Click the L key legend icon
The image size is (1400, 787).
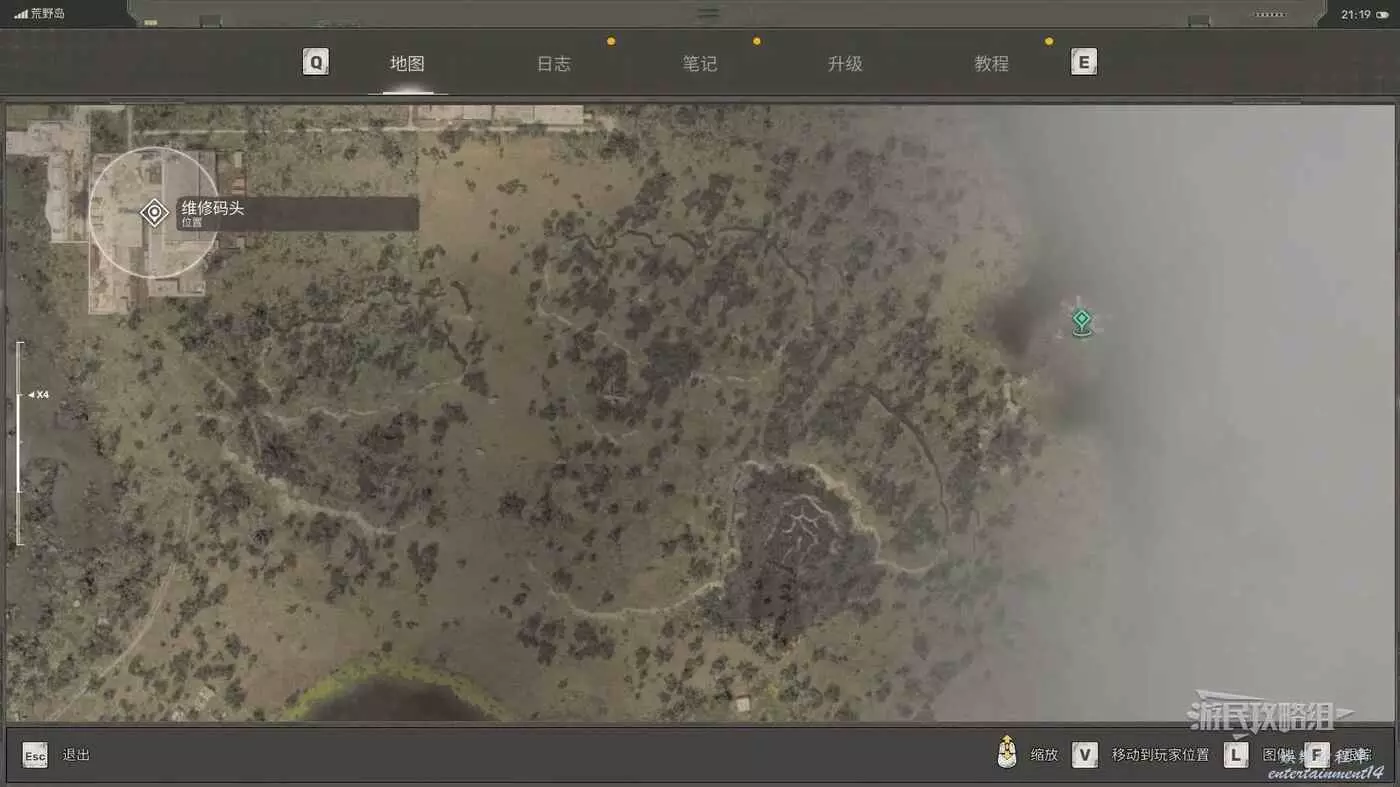[1236, 755]
